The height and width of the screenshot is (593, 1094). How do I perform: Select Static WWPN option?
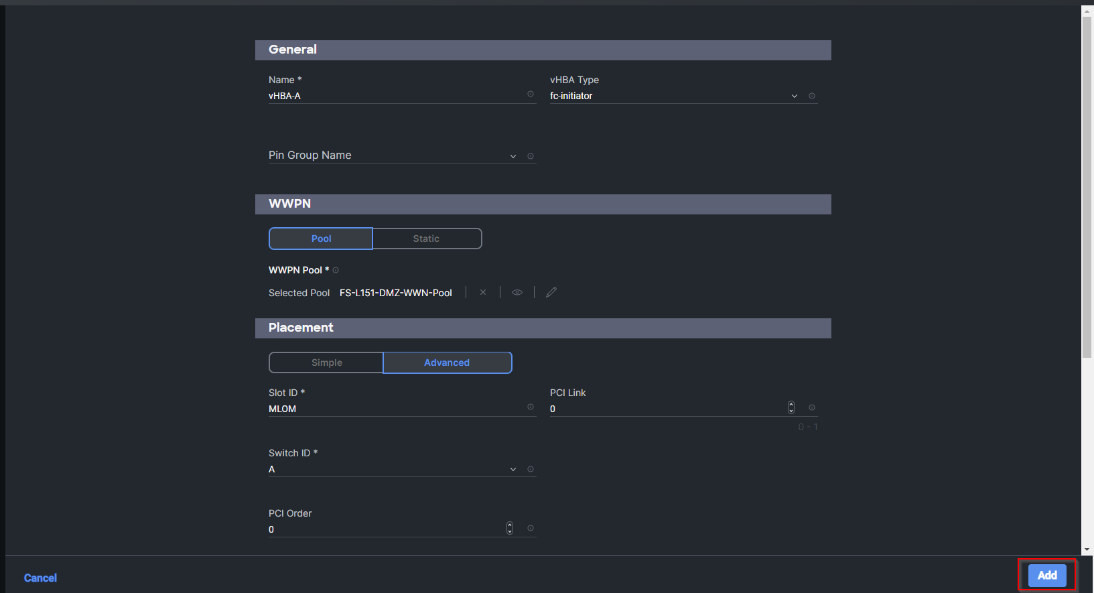(427, 239)
